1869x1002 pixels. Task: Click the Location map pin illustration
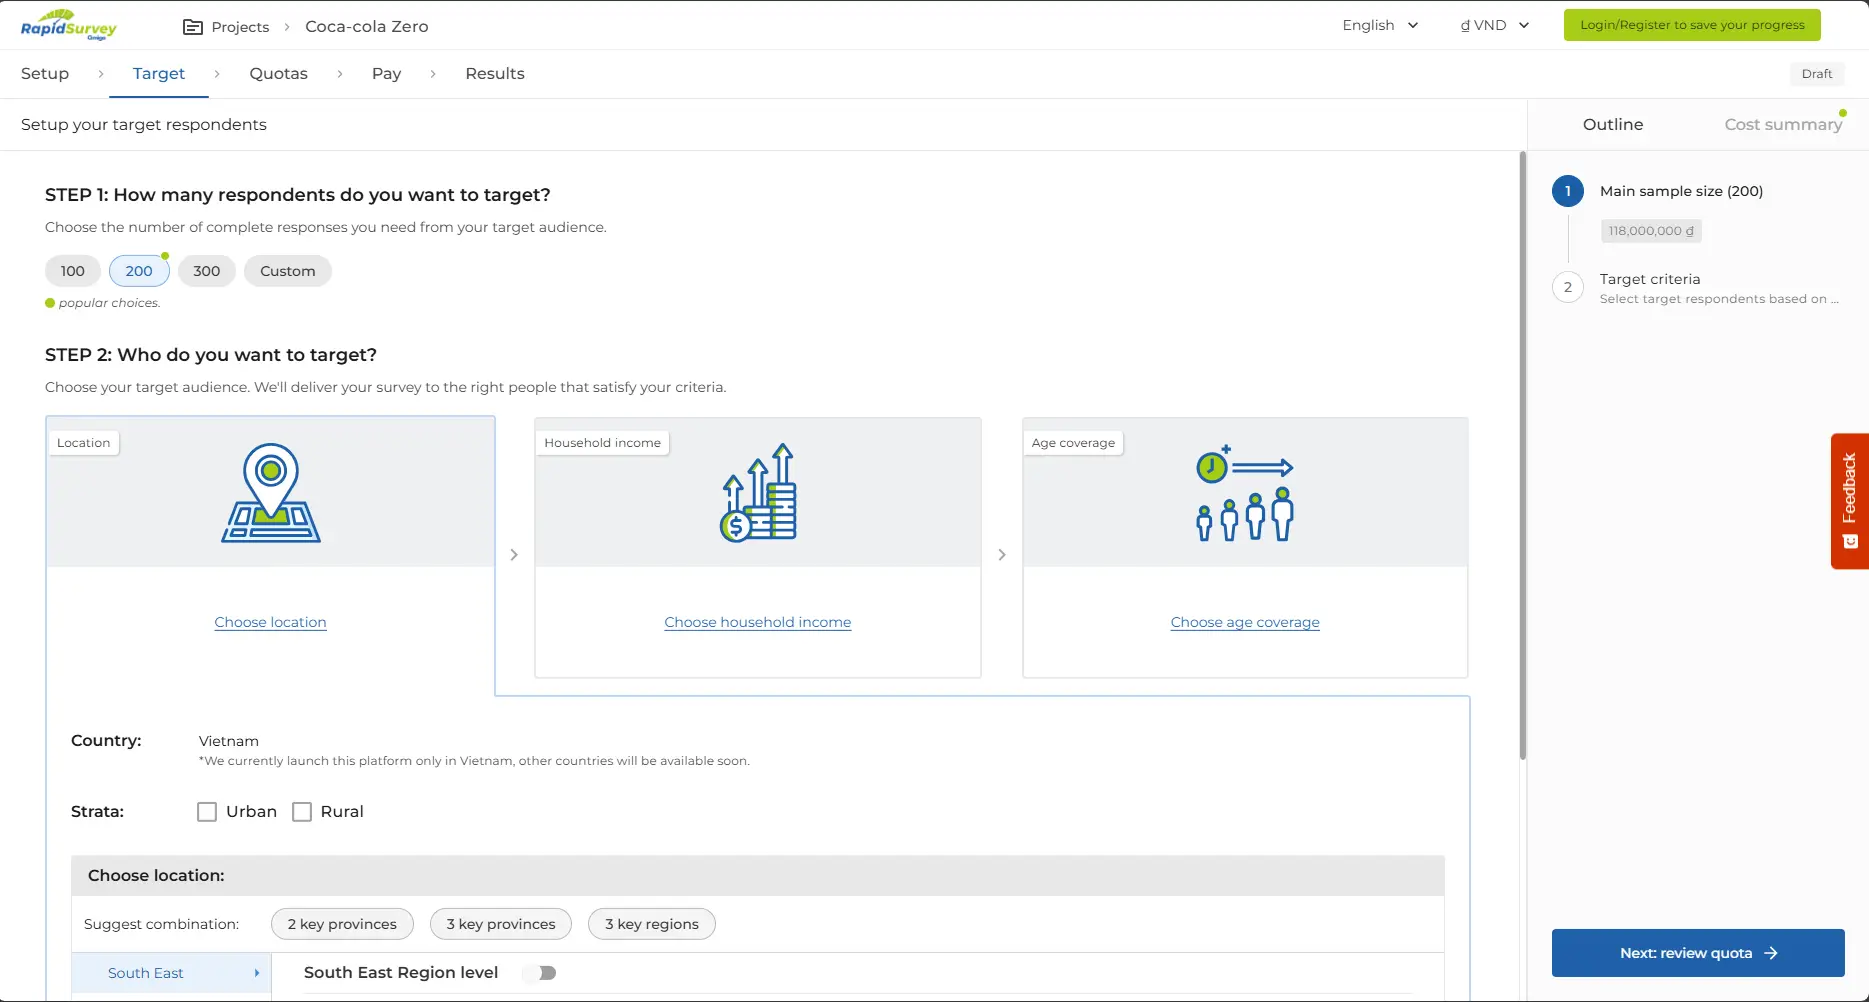271,493
